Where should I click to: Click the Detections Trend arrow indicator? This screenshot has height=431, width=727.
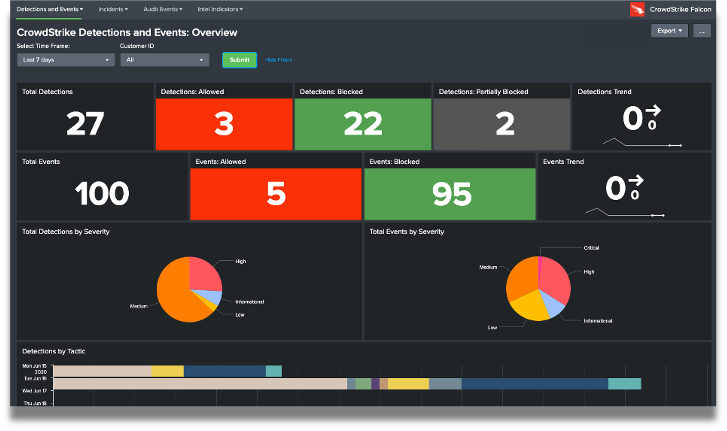click(x=654, y=112)
